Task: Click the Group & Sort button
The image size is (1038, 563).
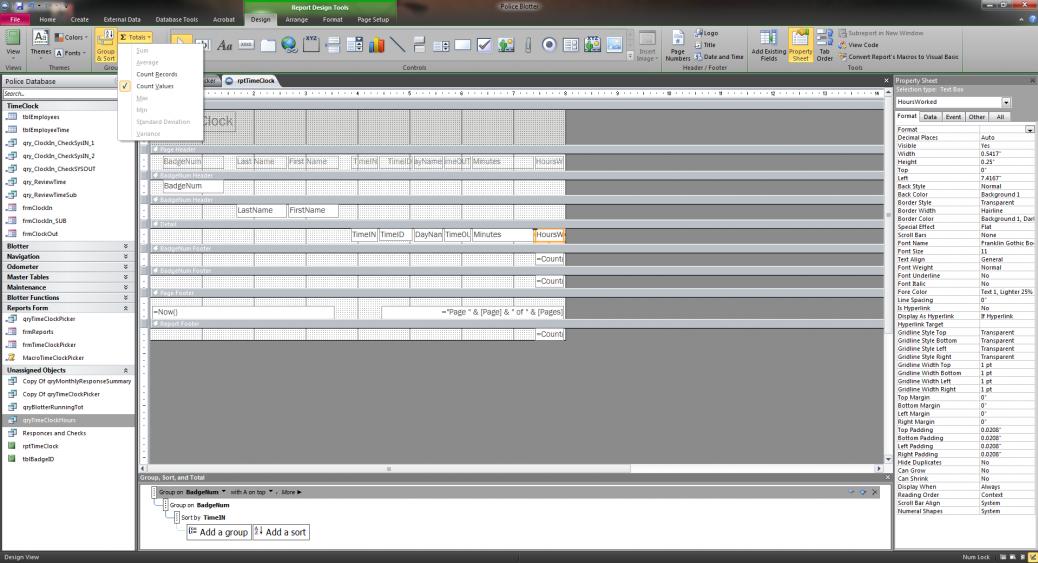Action: click(x=105, y=45)
